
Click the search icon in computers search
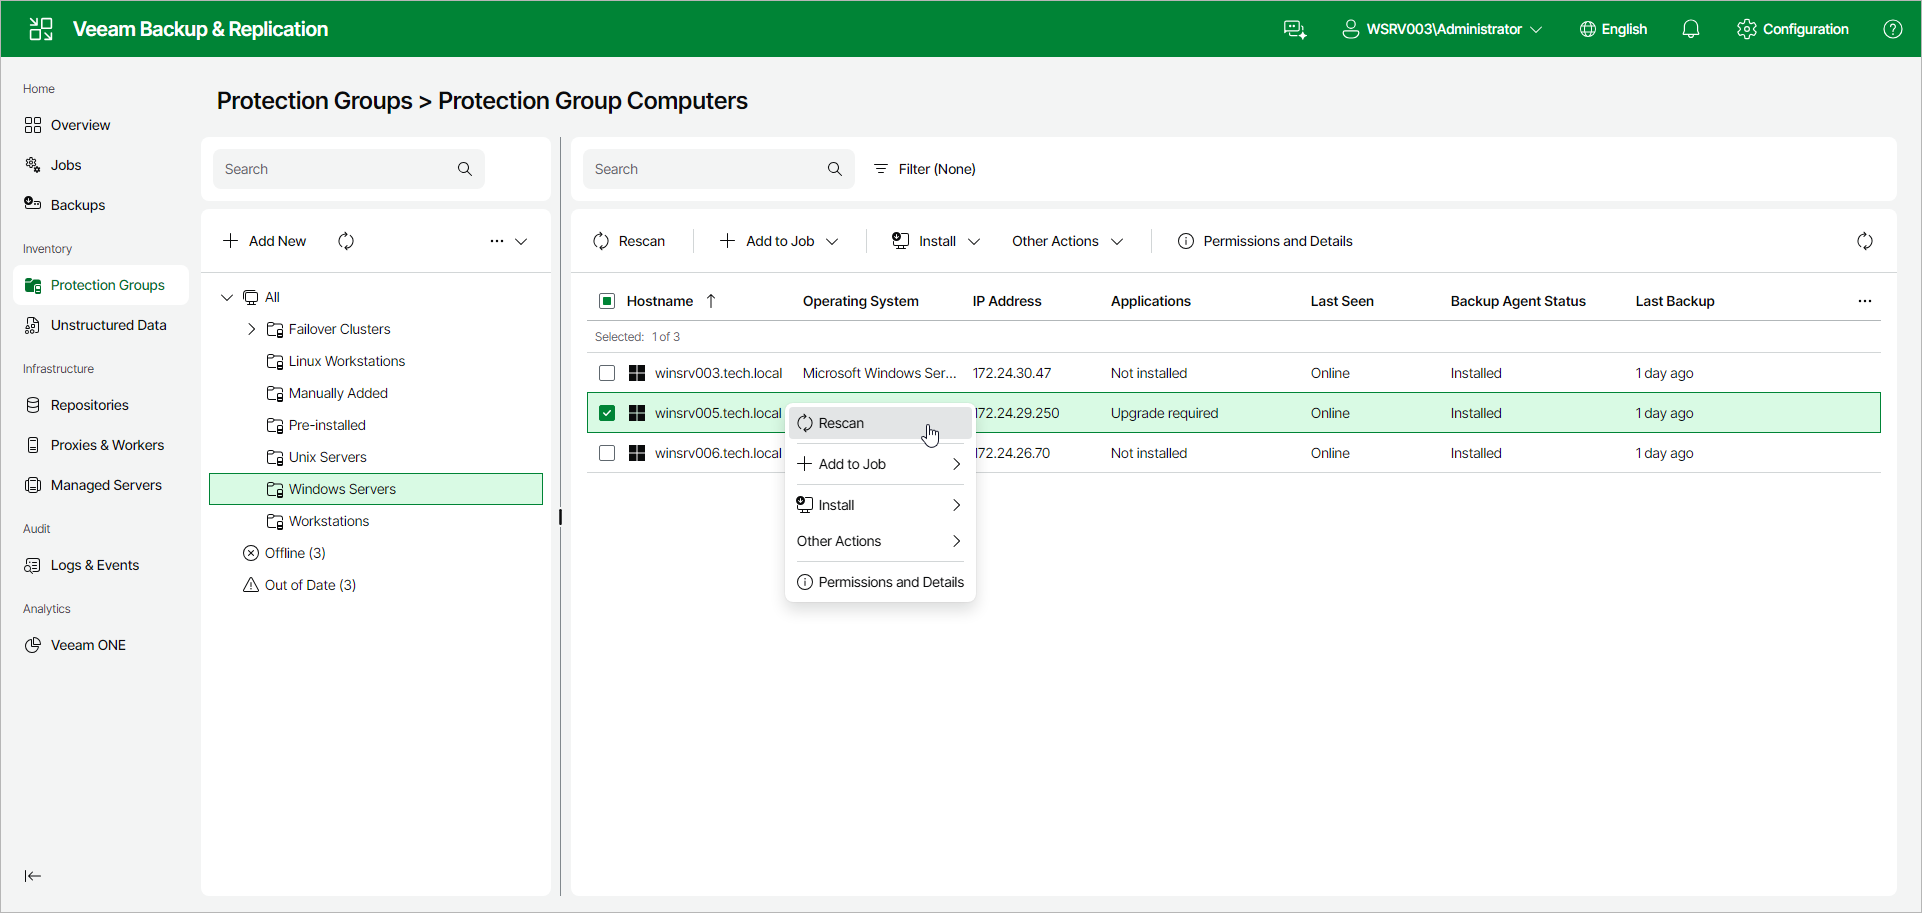coord(835,169)
